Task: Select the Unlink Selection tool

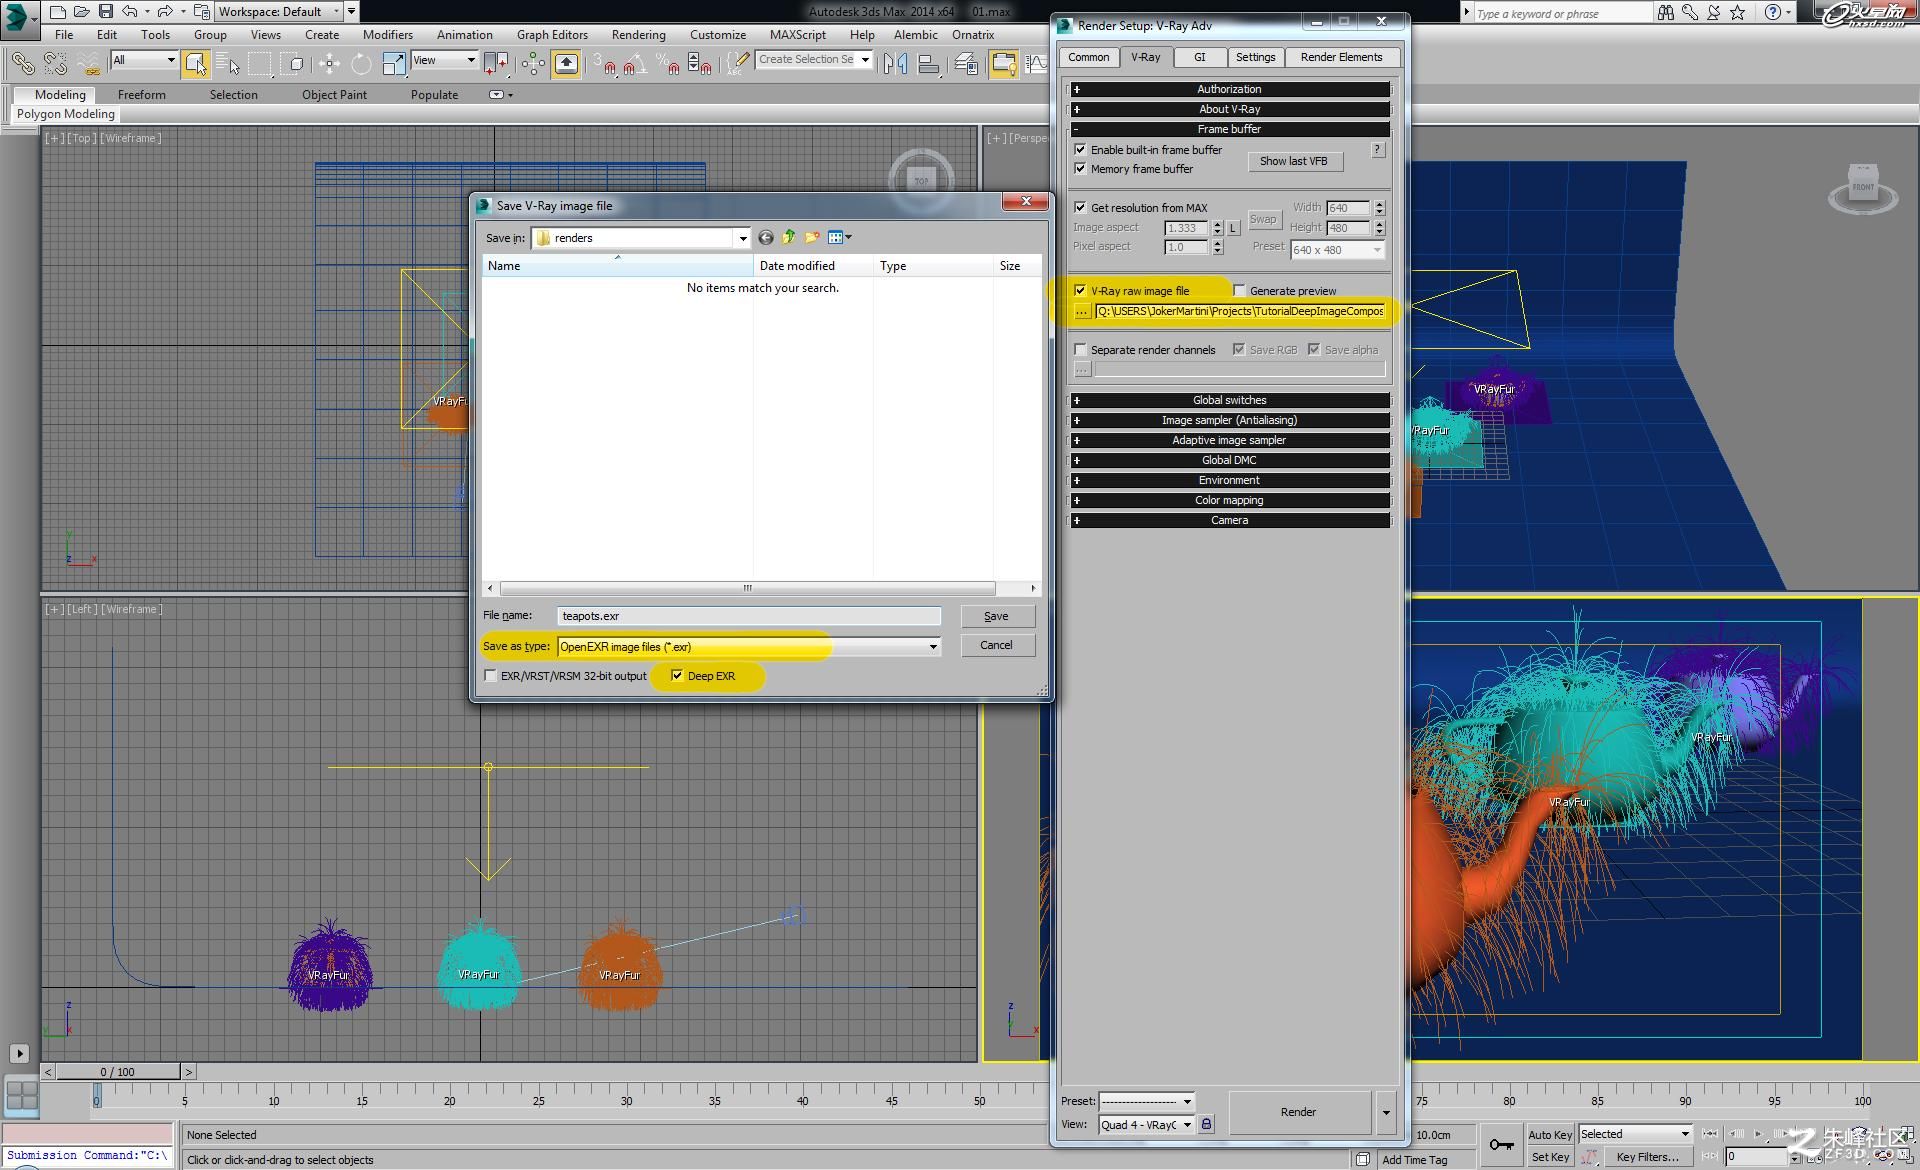Action: click(55, 64)
